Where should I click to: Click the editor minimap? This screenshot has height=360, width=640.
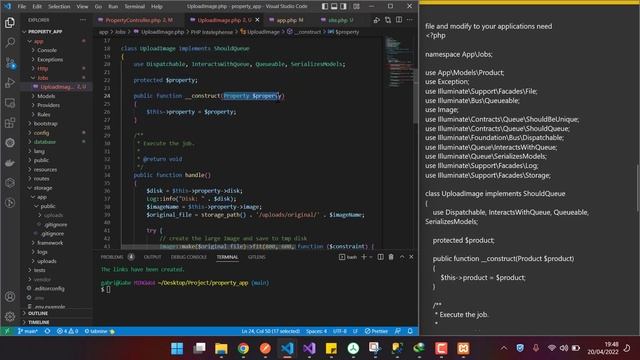point(398,61)
